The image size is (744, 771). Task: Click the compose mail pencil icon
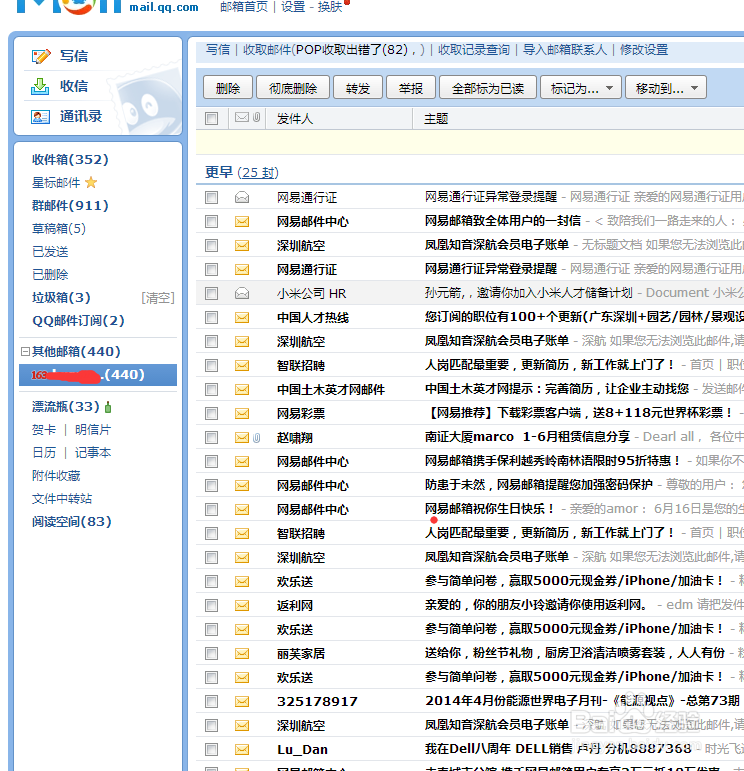pyautogui.click(x=41, y=56)
